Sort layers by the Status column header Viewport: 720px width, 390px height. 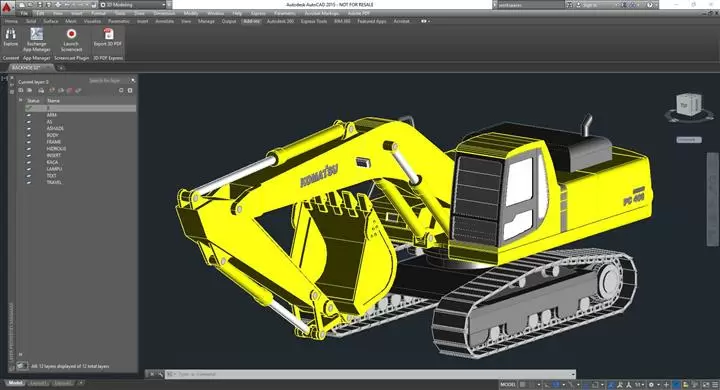click(33, 100)
